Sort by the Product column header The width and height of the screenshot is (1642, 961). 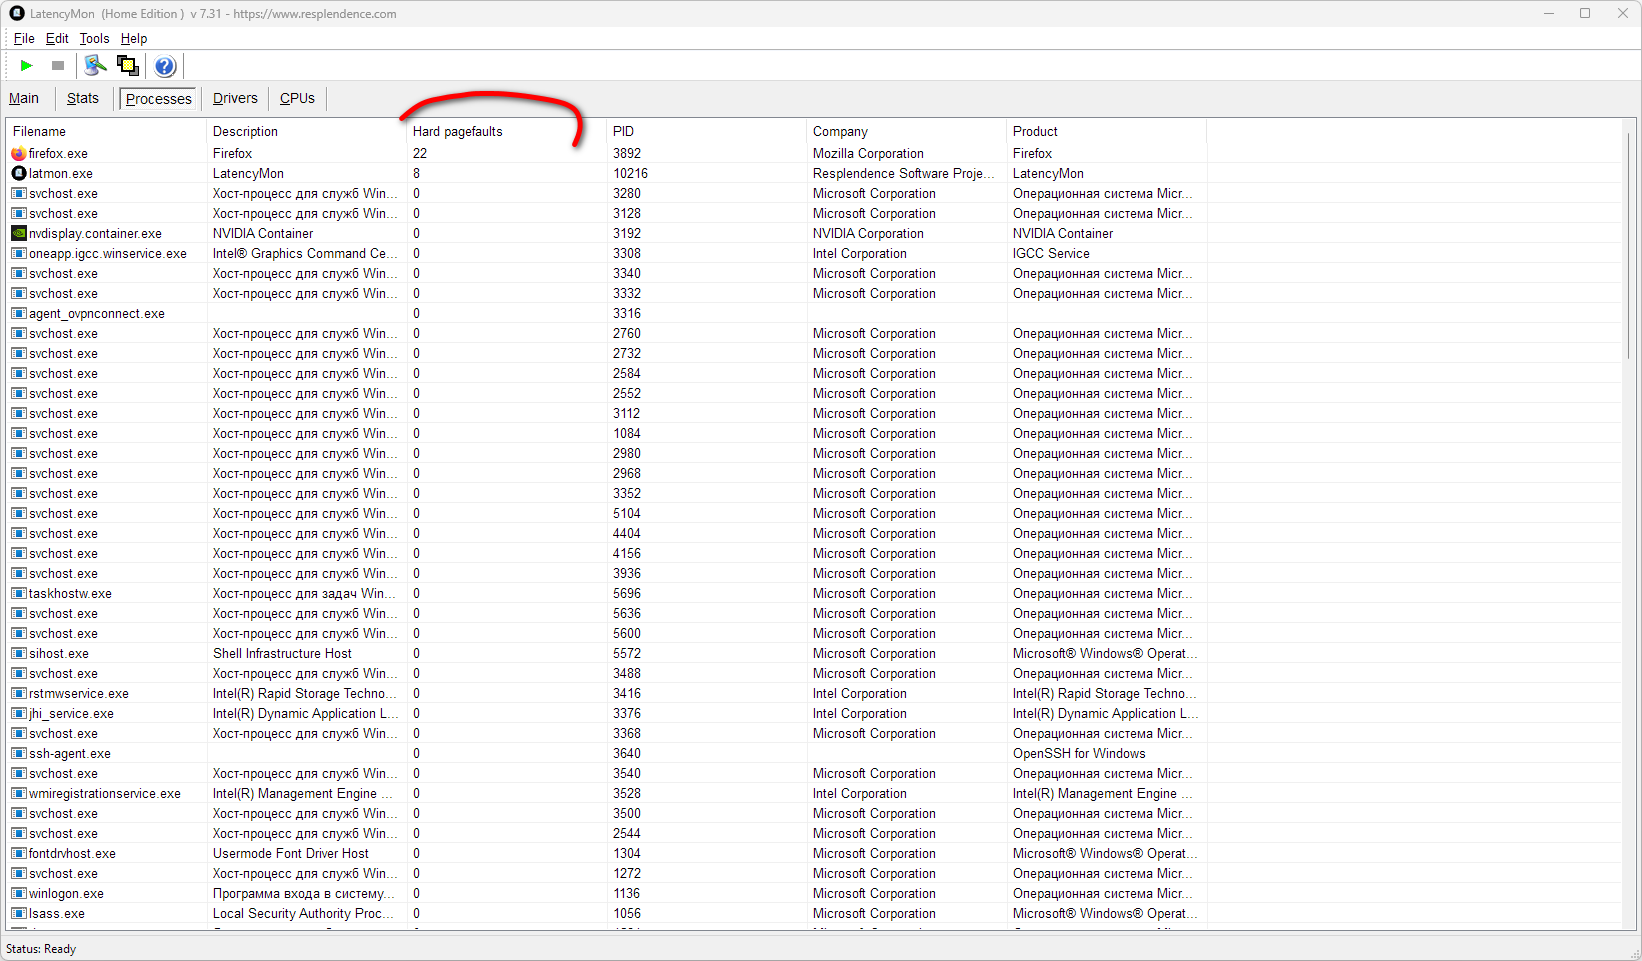click(1106, 131)
